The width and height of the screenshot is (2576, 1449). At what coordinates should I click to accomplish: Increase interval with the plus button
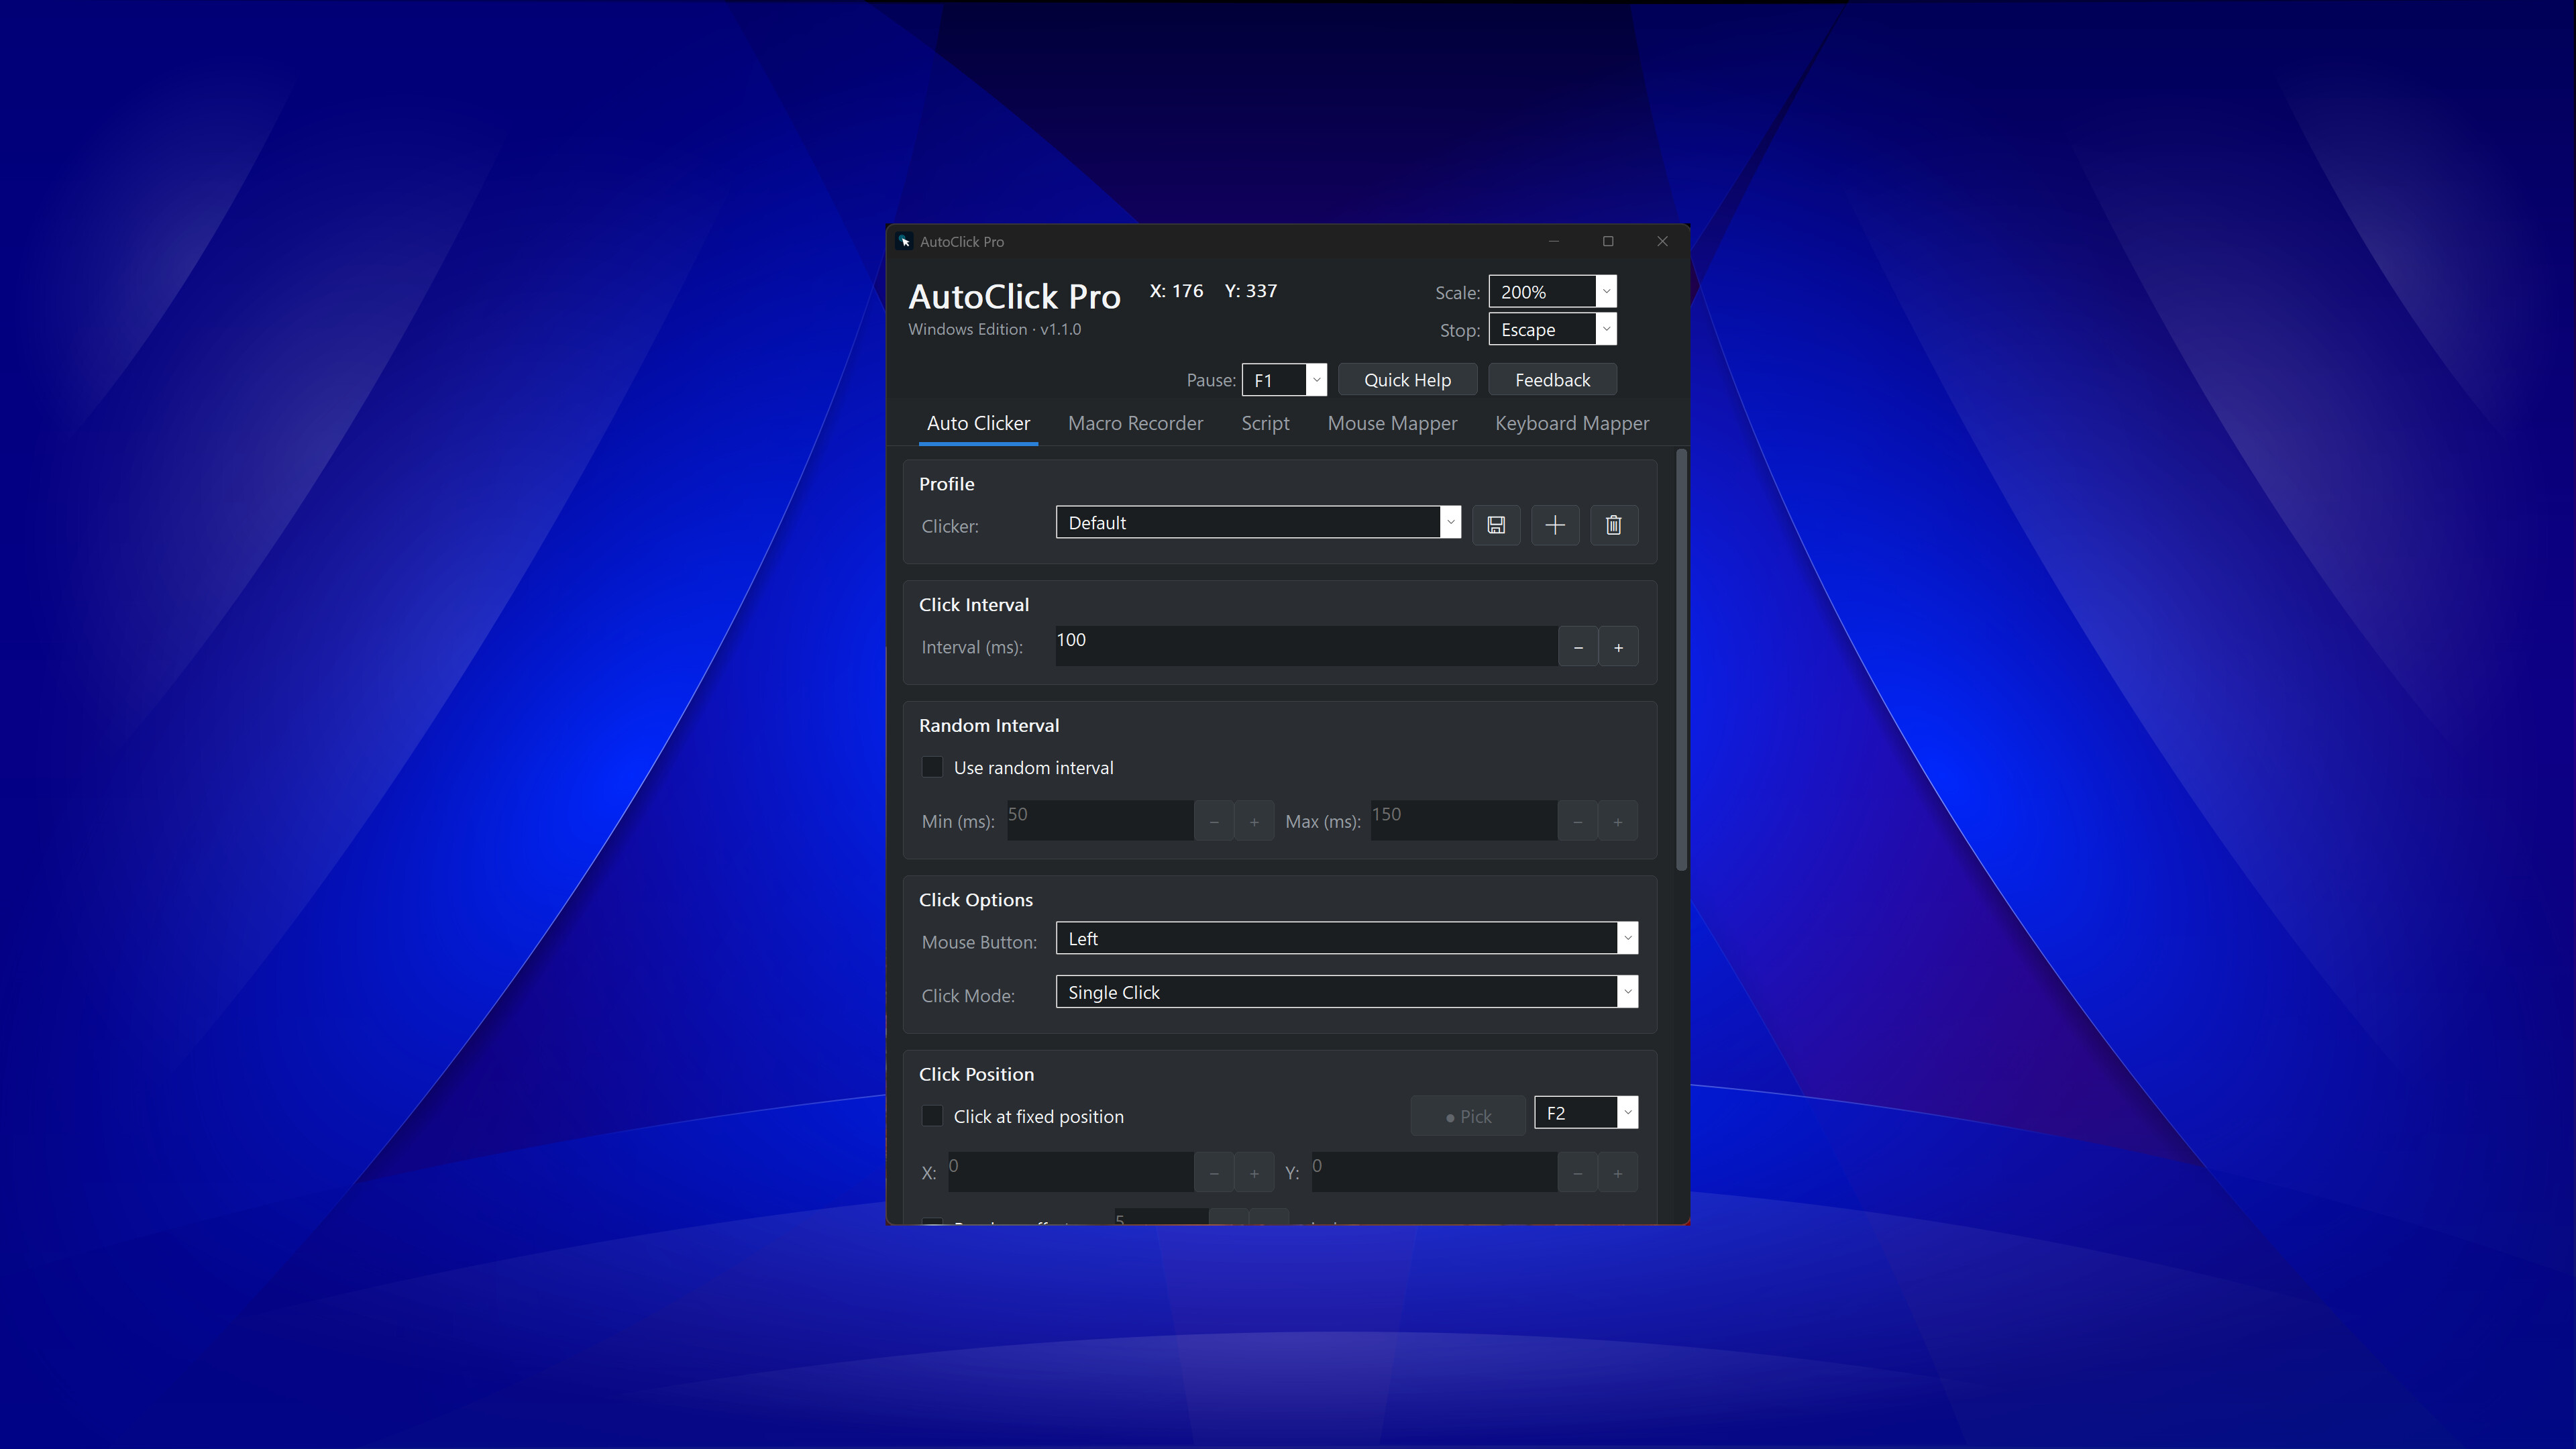tap(1618, 647)
